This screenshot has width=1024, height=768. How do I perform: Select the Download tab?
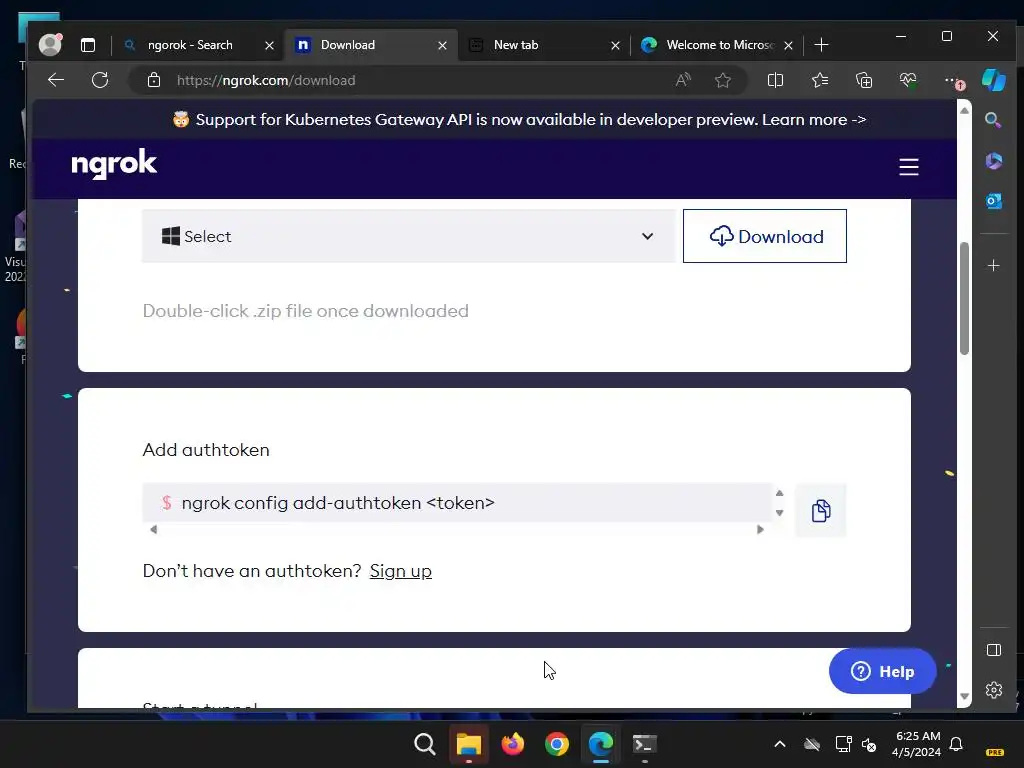pyautogui.click(x=347, y=45)
